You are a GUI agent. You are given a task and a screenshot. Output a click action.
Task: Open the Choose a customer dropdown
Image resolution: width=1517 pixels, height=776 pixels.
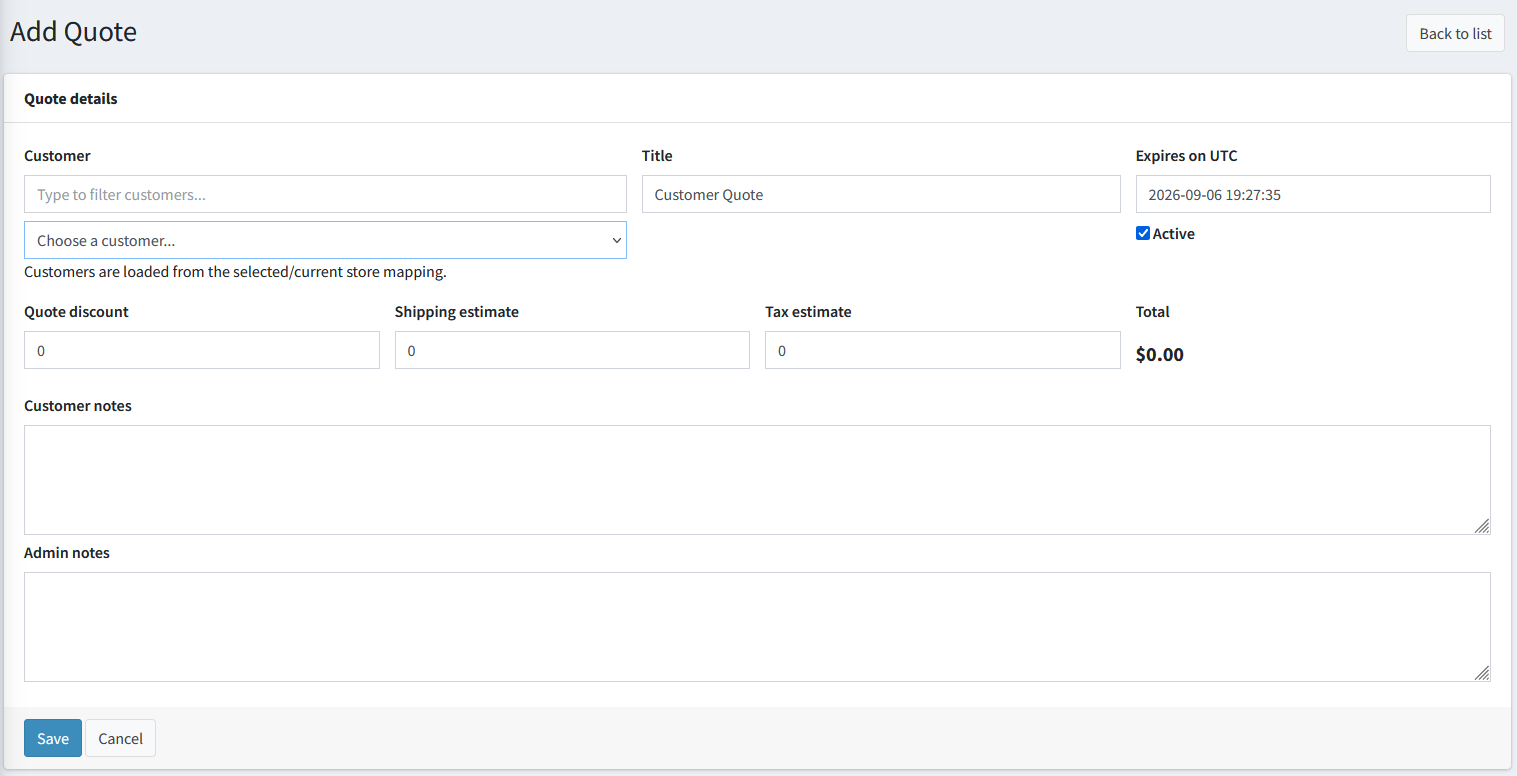325,240
